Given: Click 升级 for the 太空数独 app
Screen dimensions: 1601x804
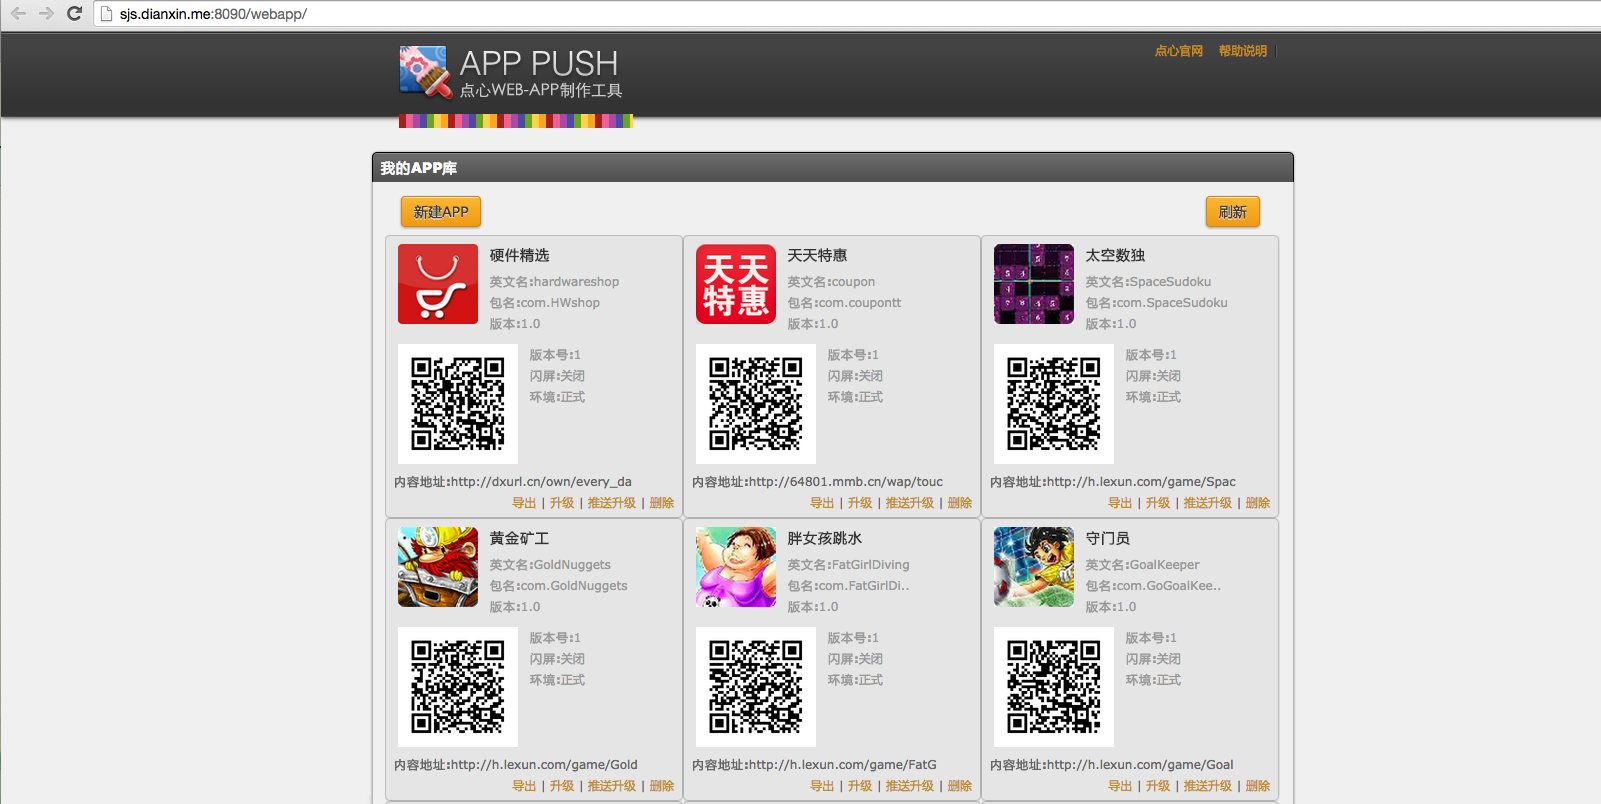Looking at the screenshot, I should [1158, 503].
